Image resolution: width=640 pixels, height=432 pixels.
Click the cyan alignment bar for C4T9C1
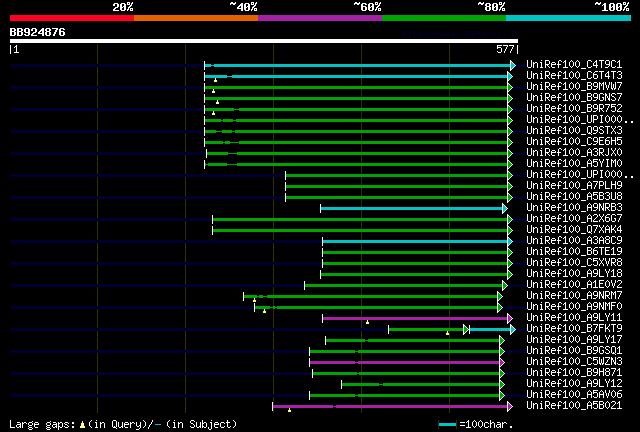358,65
